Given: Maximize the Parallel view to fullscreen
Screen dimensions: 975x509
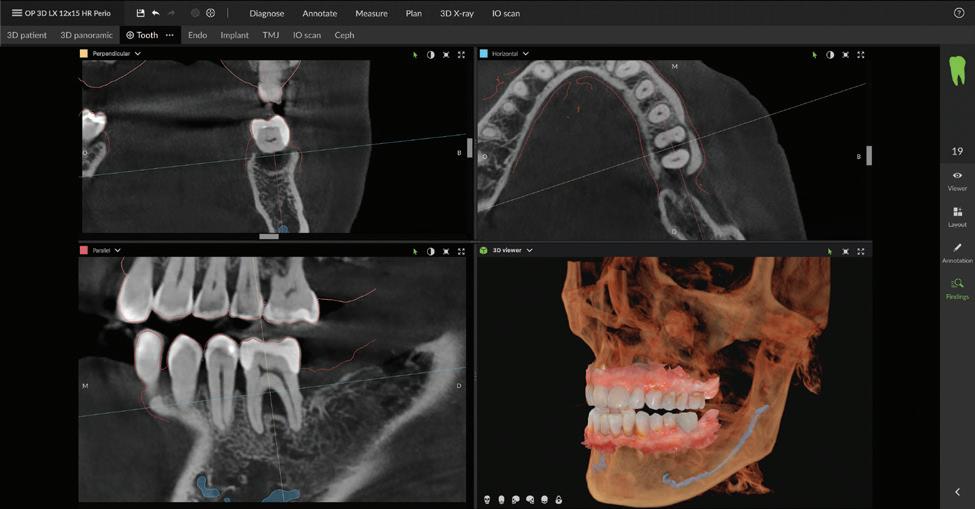Looking at the screenshot, I should click(461, 252).
